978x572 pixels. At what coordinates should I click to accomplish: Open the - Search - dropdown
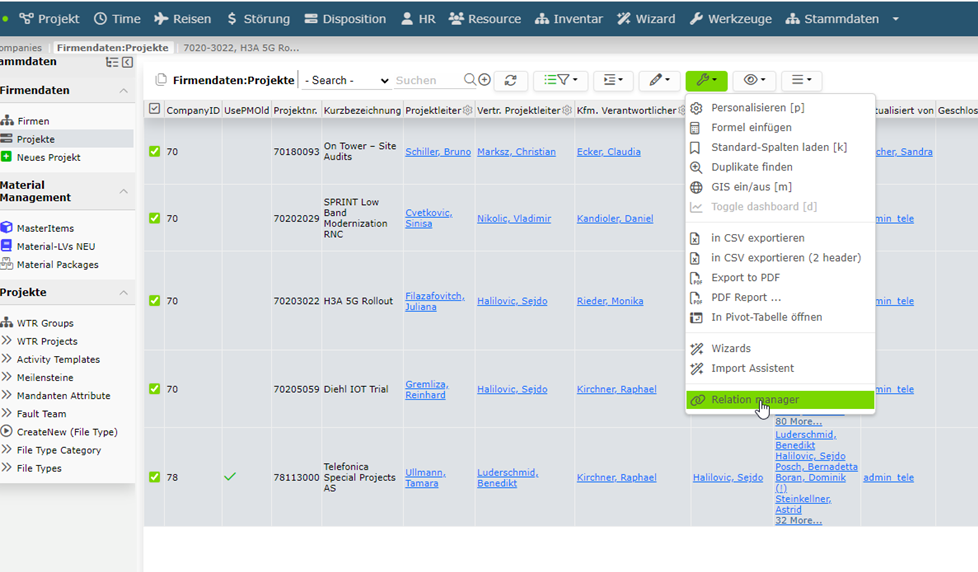(346, 80)
